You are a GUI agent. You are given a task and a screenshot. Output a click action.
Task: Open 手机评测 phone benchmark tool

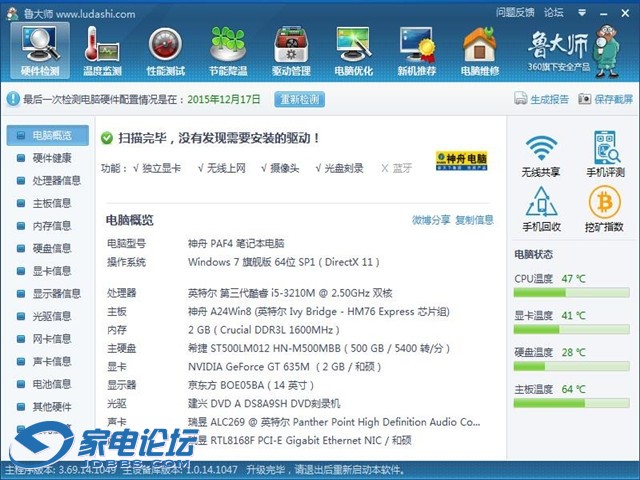coord(605,154)
